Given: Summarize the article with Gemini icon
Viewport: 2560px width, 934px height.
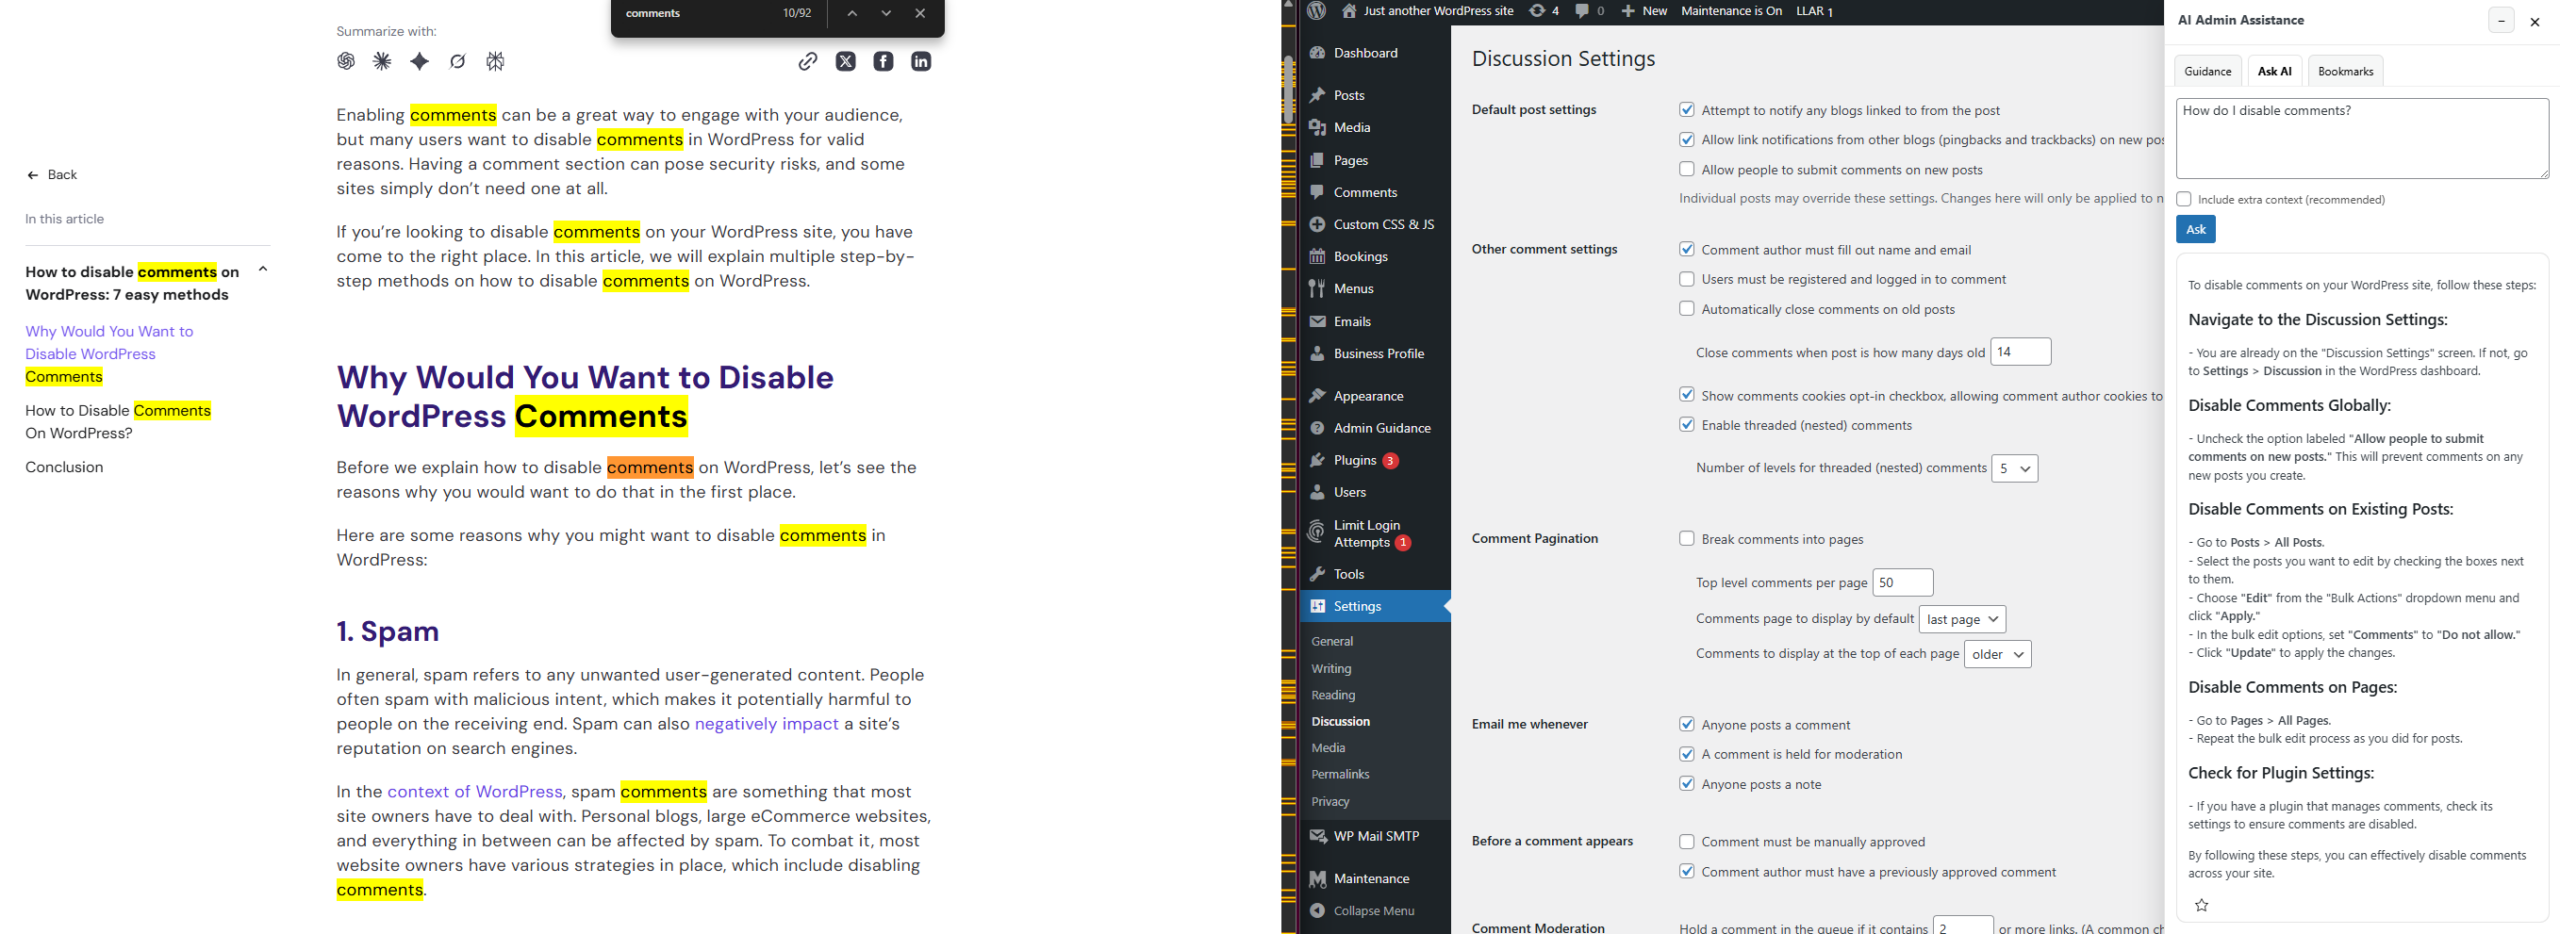Looking at the screenshot, I should pos(419,61).
